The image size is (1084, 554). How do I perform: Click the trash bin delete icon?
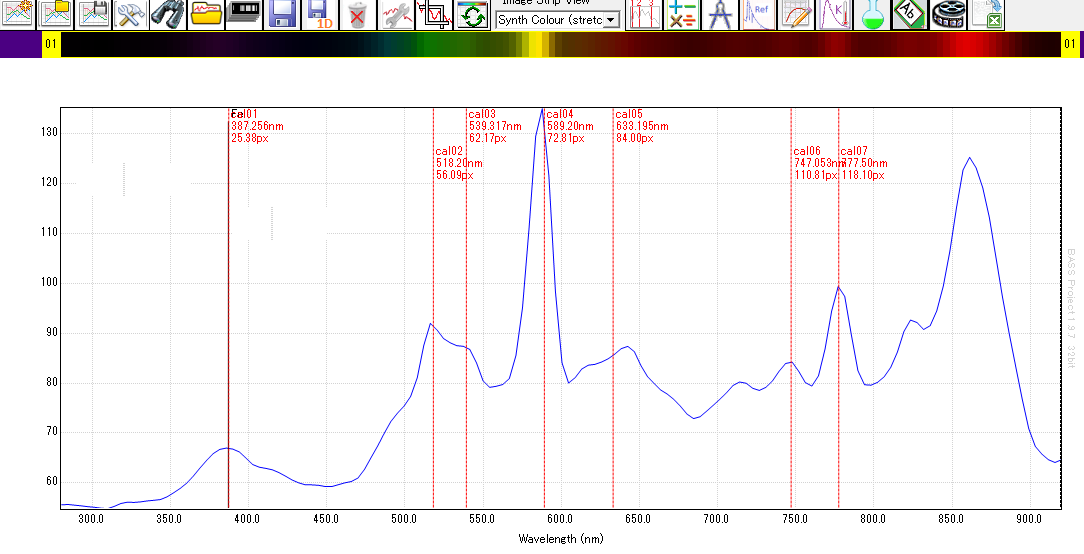(357, 14)
